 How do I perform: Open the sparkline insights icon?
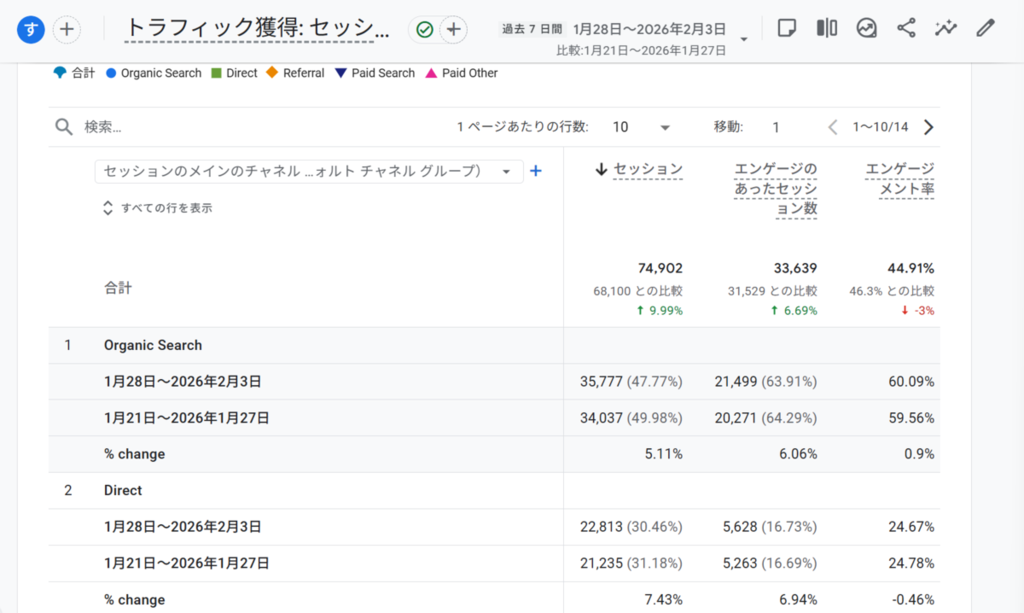(946, 28)
